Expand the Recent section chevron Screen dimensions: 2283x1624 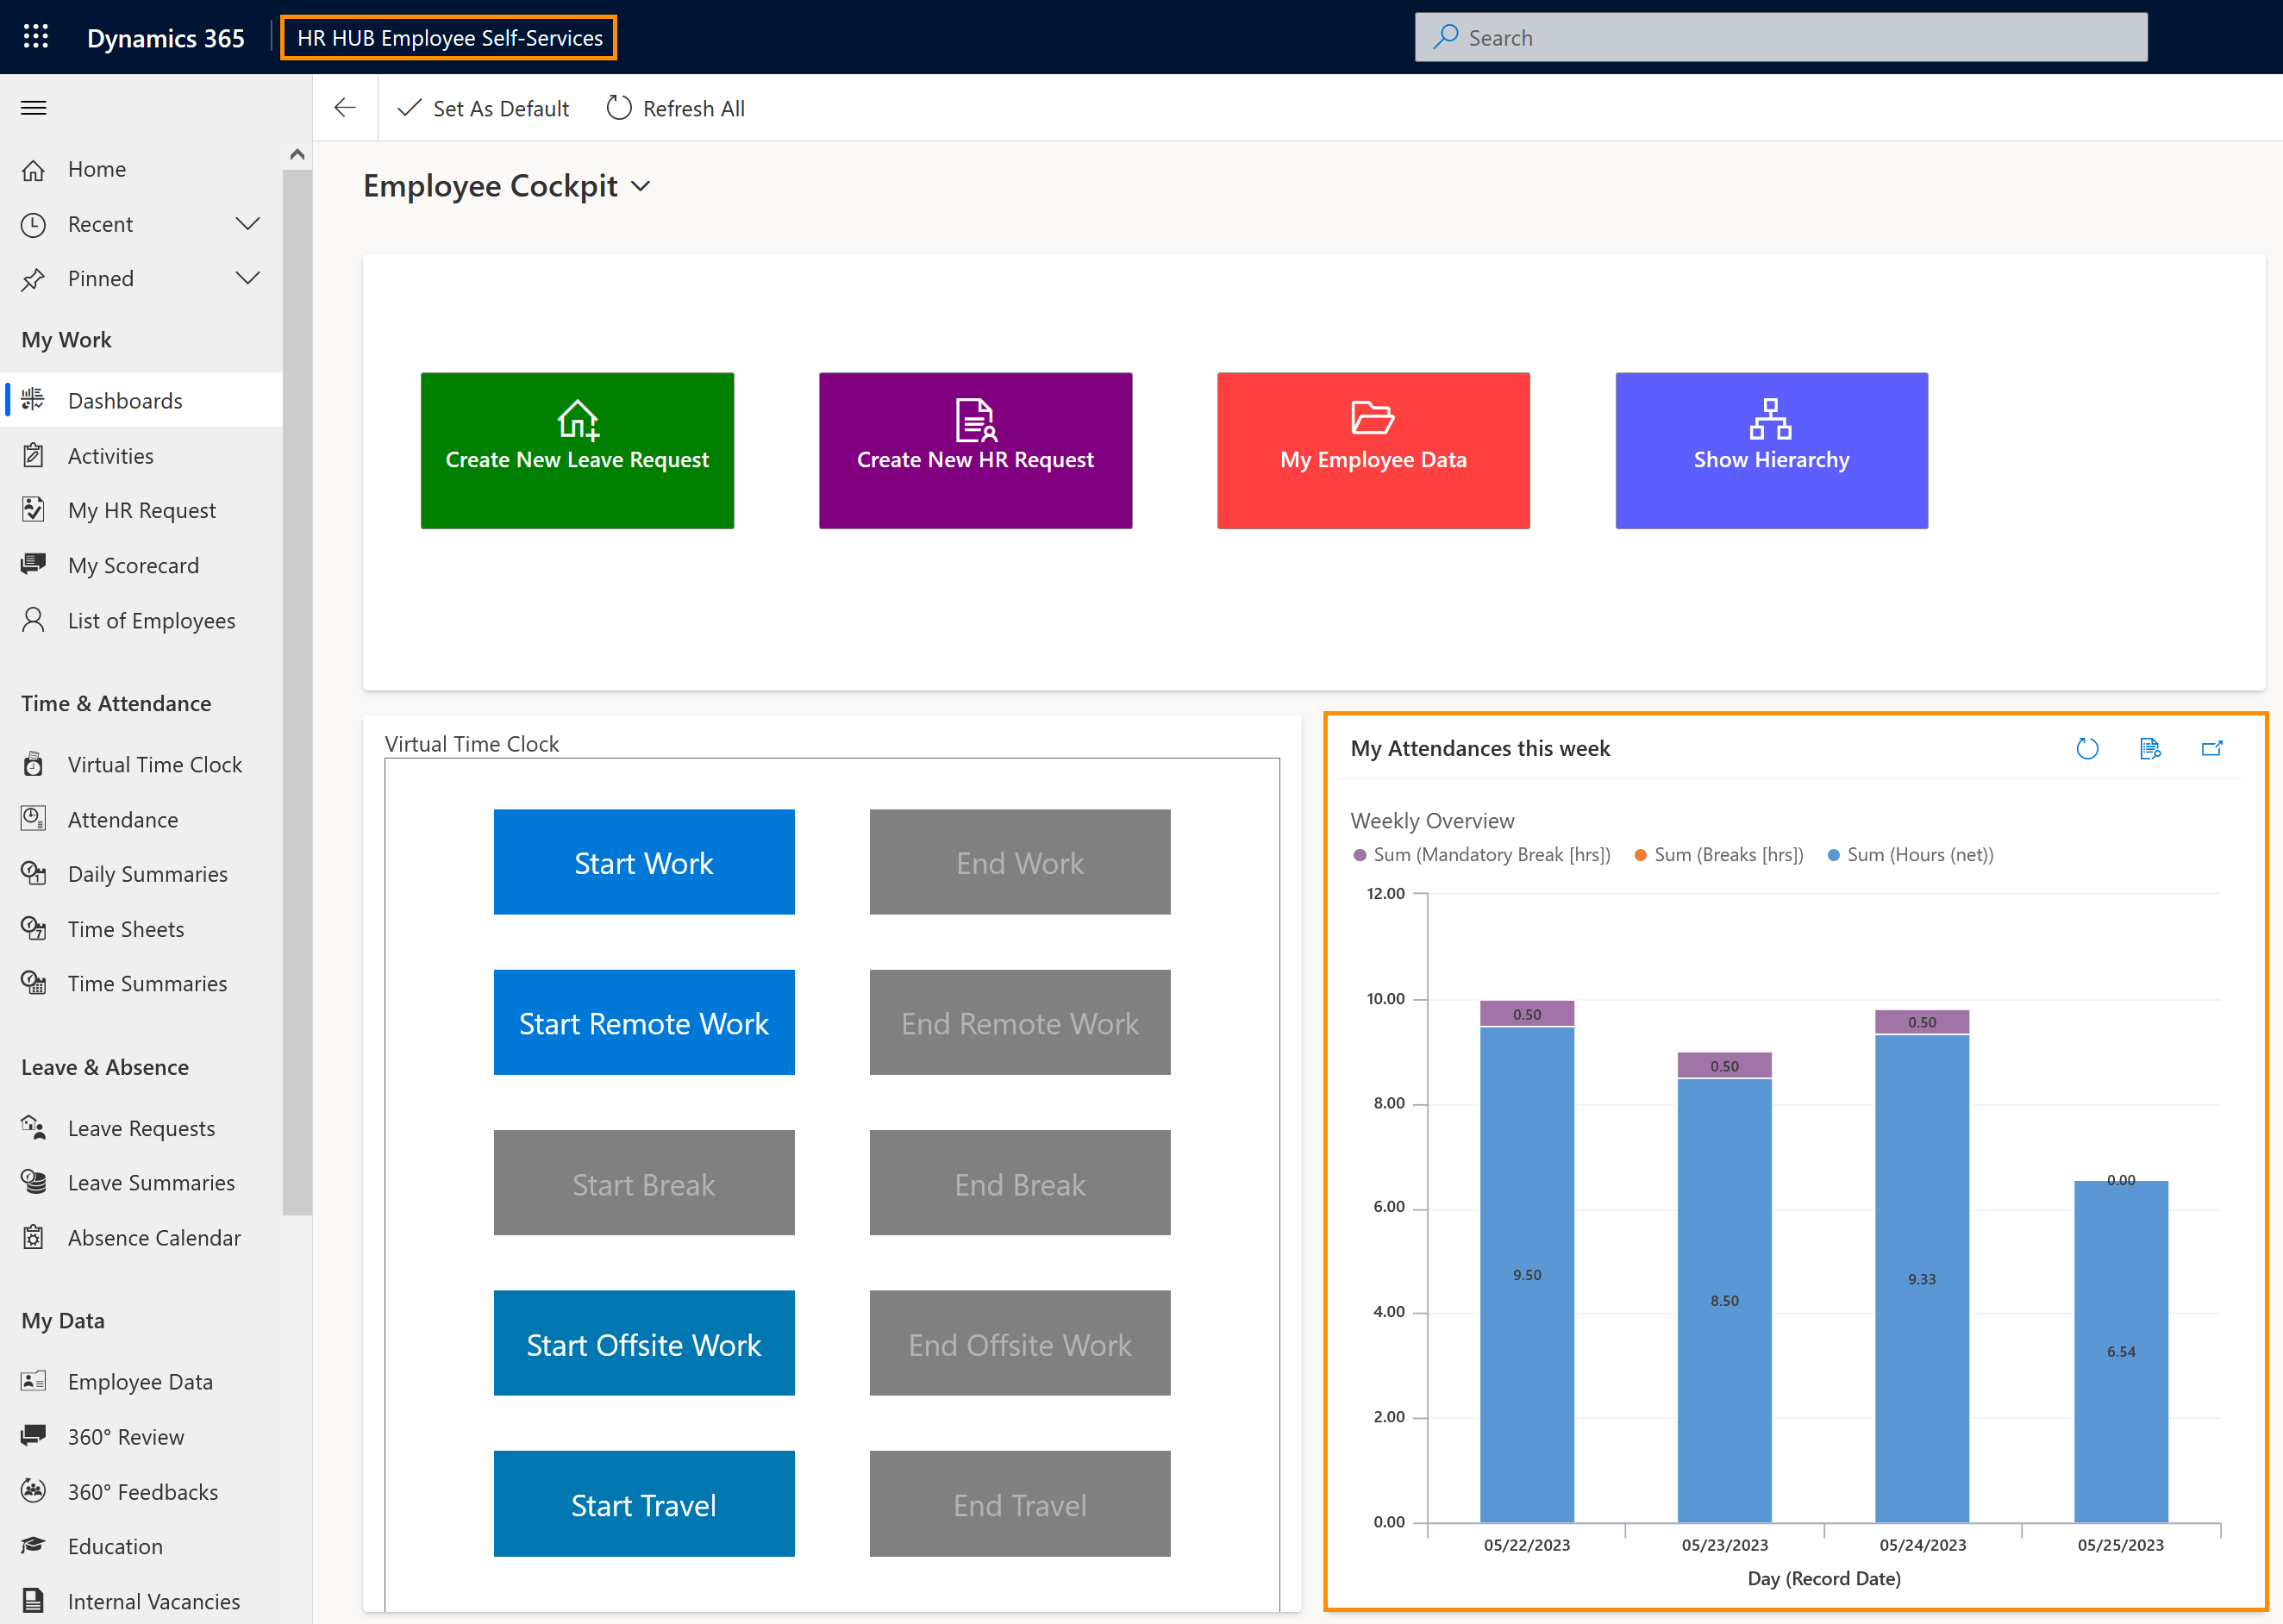(248, 224)
